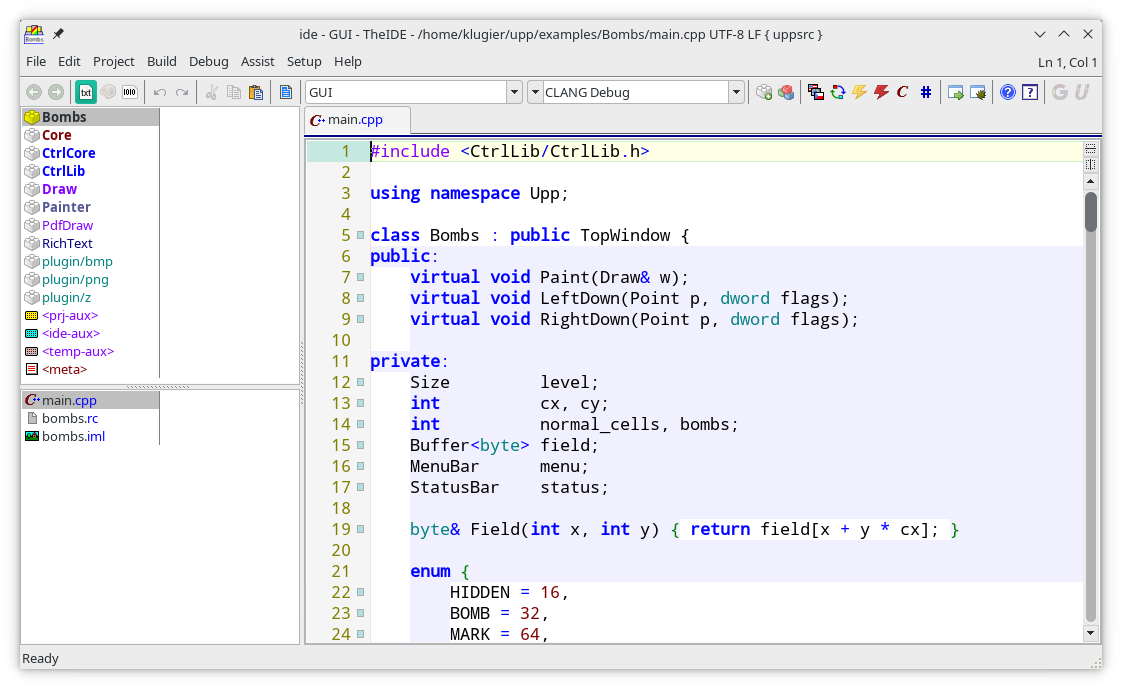
Task: Click the Paste clipboard icon
Action: tap(256, 93)
